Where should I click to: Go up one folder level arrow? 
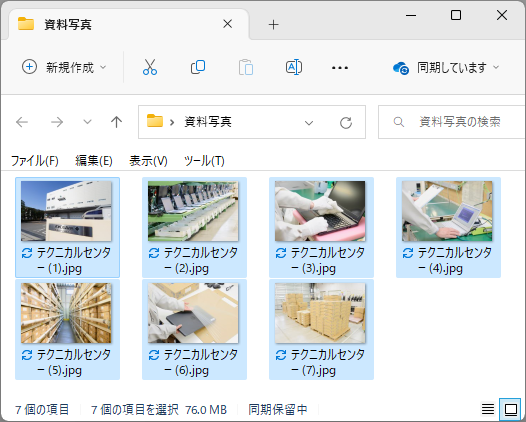tap(116, 122)
